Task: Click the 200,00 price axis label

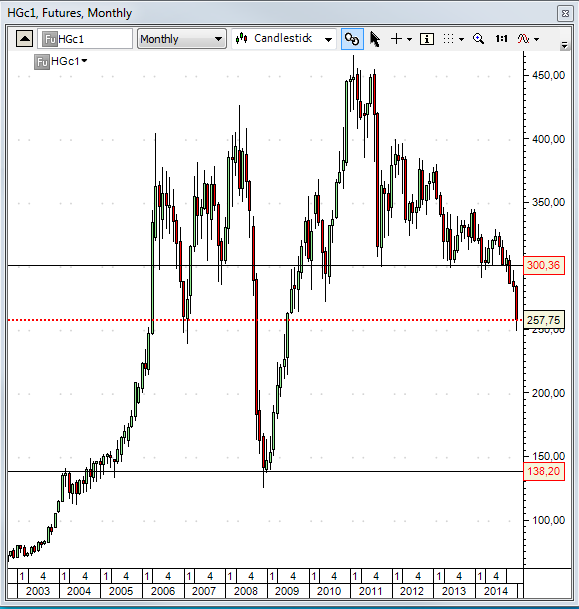Action: pyautogui.click(x=548, y=393)
